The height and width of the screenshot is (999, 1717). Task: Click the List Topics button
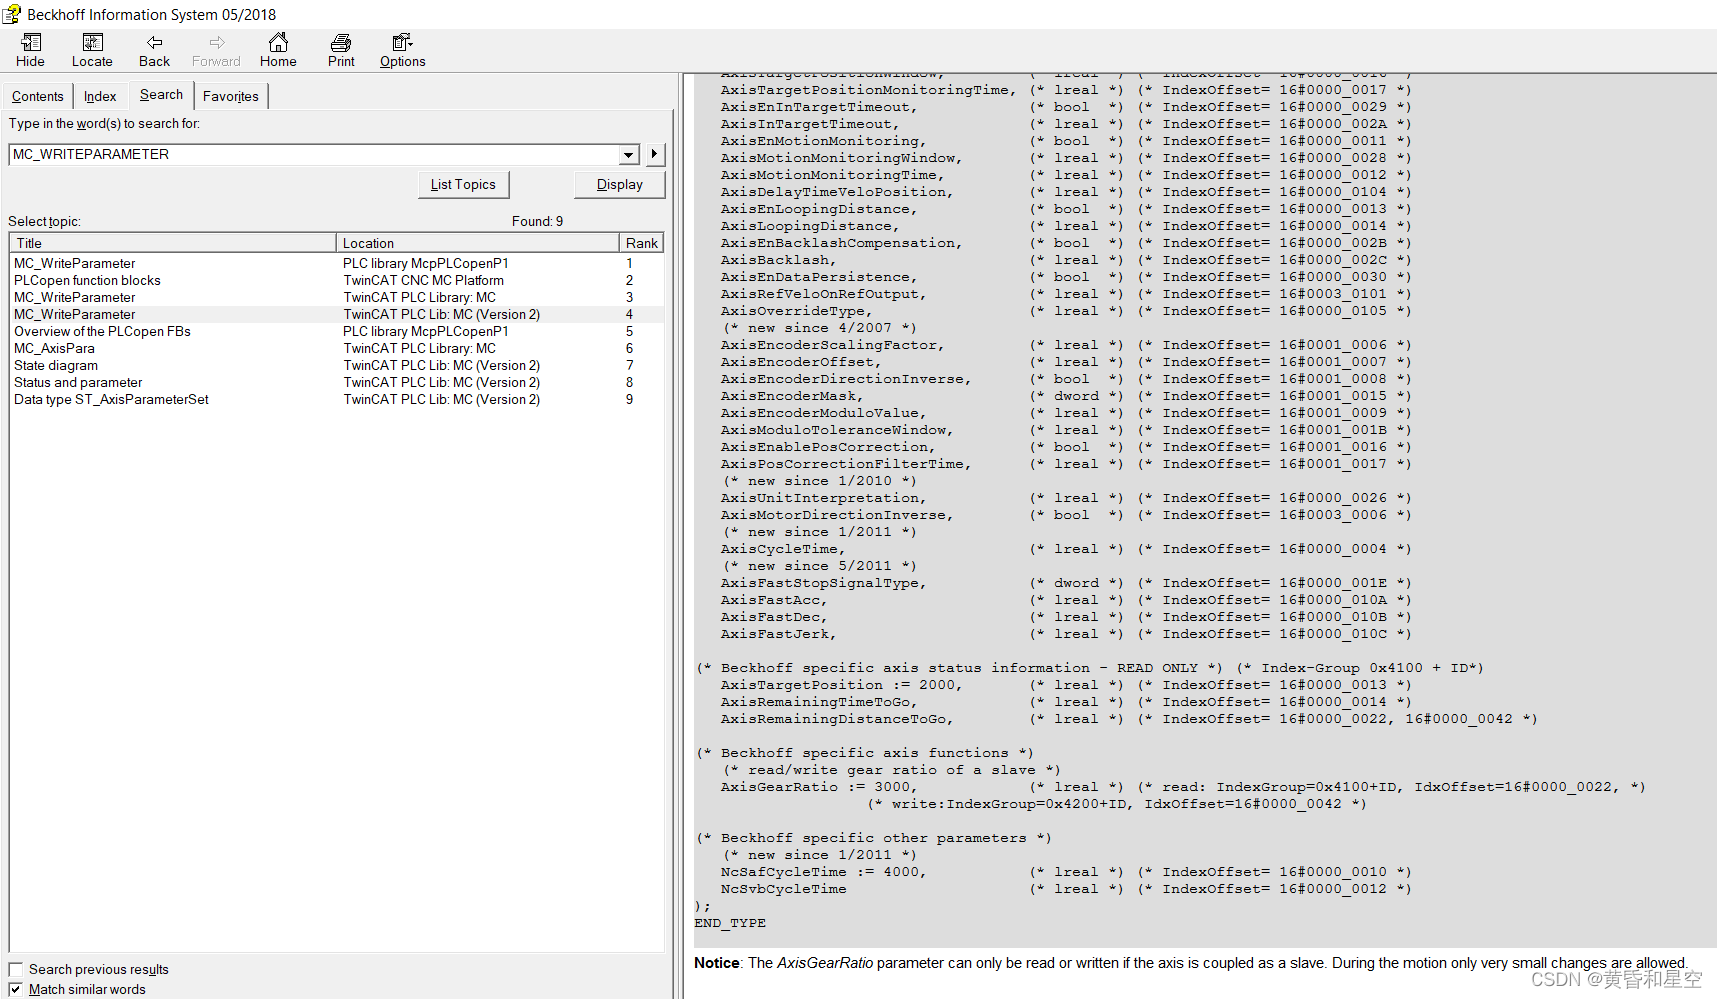click(463, 184)
